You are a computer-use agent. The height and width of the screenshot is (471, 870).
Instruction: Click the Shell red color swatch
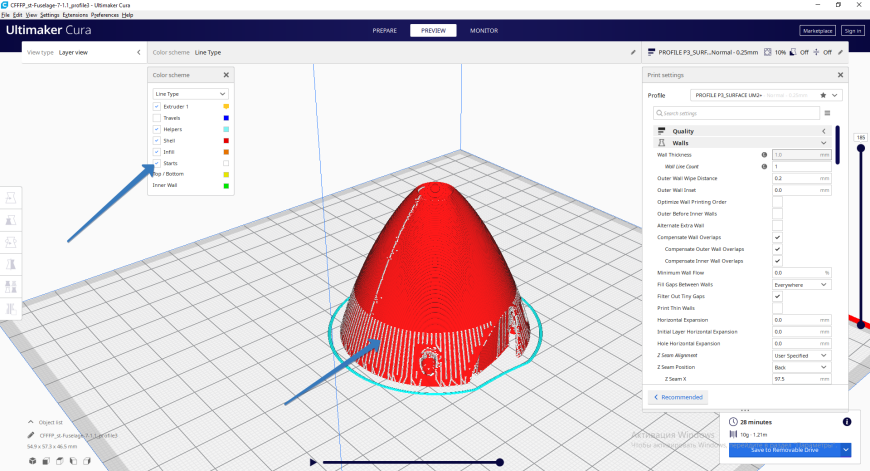coord(226,140)
